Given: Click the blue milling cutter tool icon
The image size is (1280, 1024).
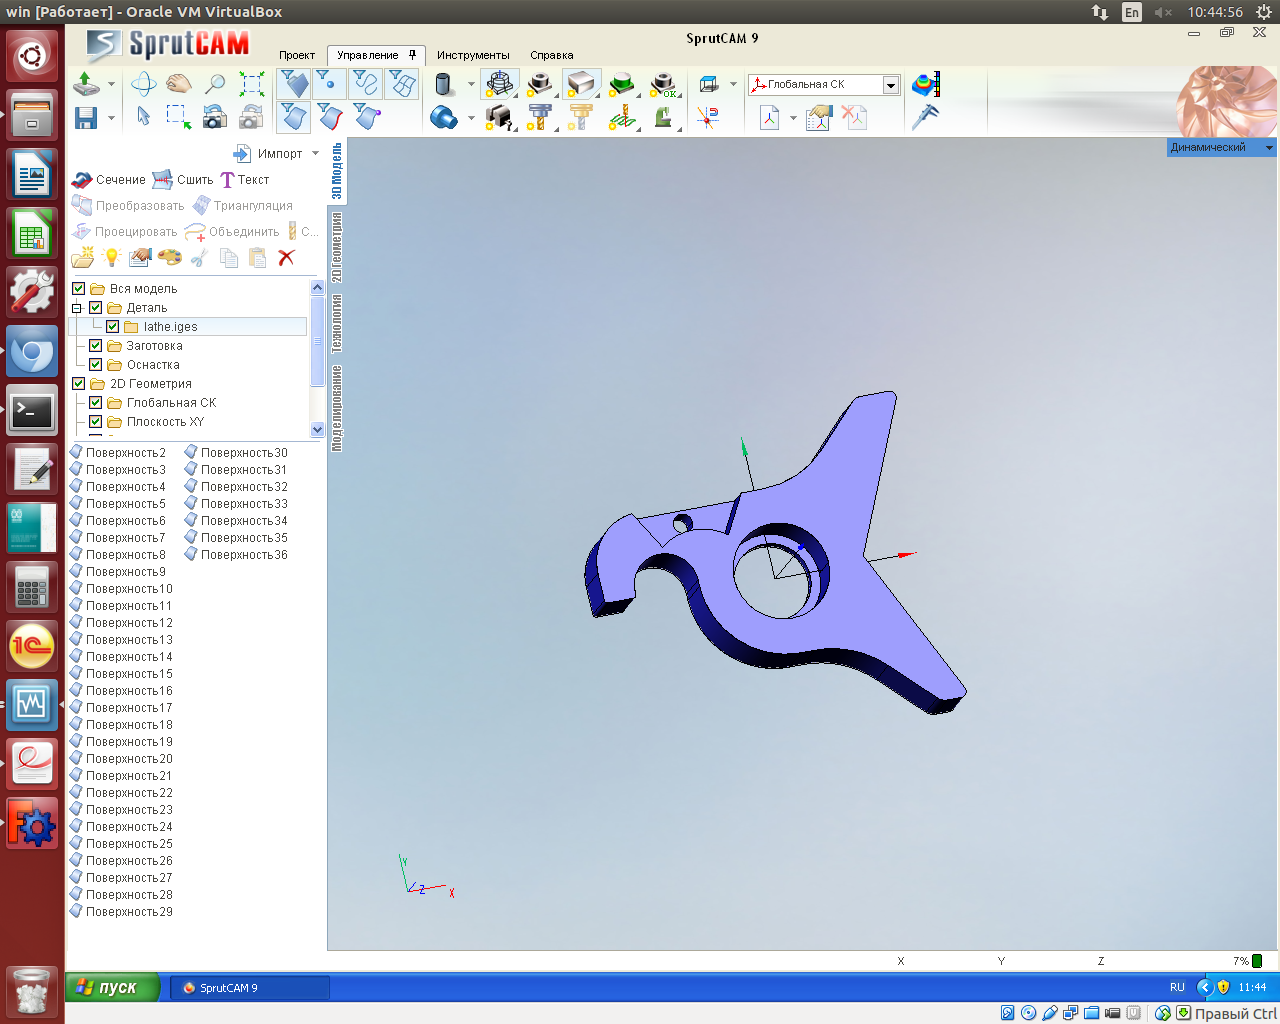Looking at the screenshot, I should pyautogui.click(x=540, y=118).
